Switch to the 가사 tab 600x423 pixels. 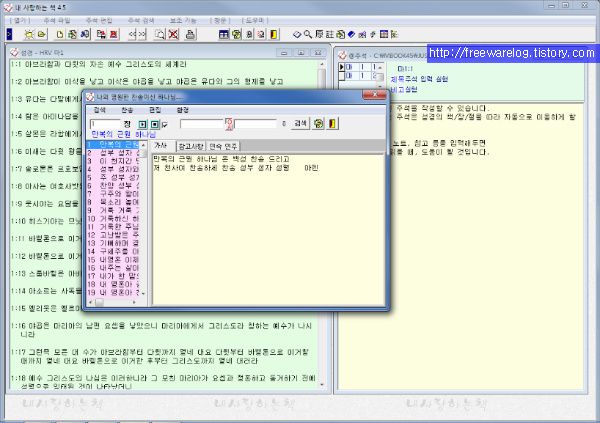click(161, 146)
